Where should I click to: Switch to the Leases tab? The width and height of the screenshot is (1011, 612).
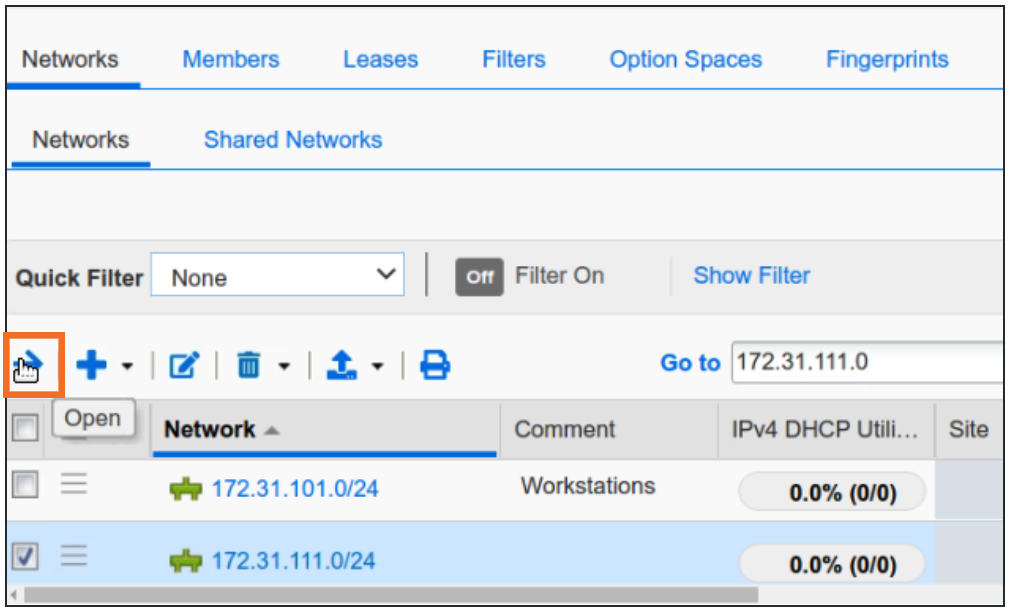[x=380, y=60]
